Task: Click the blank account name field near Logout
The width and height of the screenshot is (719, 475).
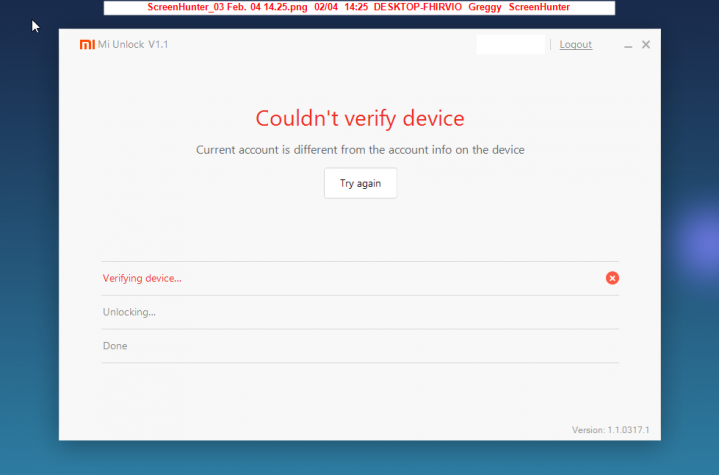Action: [510, 44]
